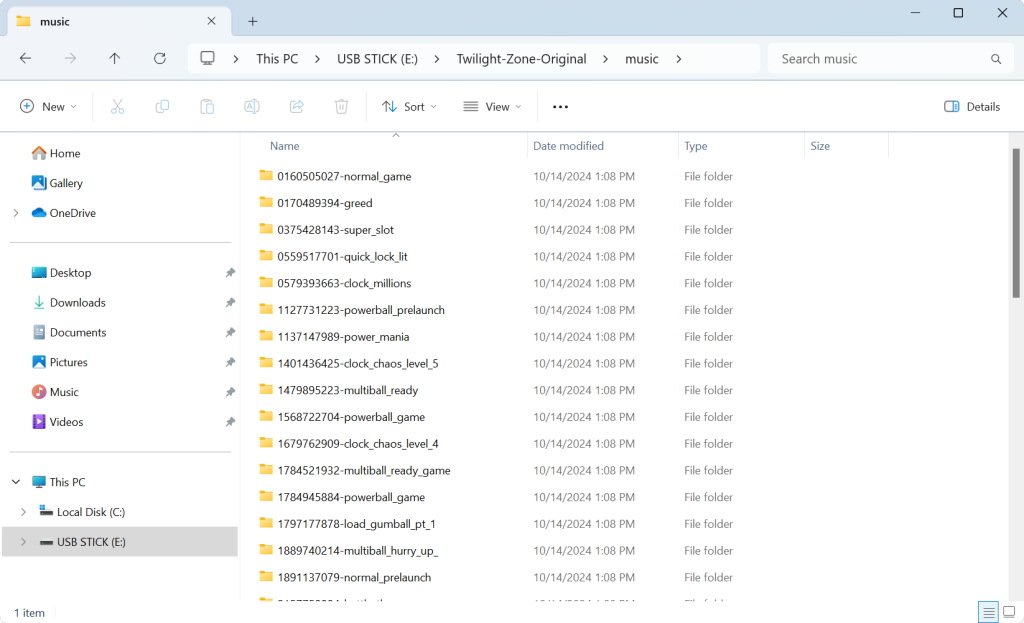1024x623 pixels.
Task: Unpin Desktop using its pin icon
Action: point(230,273)
